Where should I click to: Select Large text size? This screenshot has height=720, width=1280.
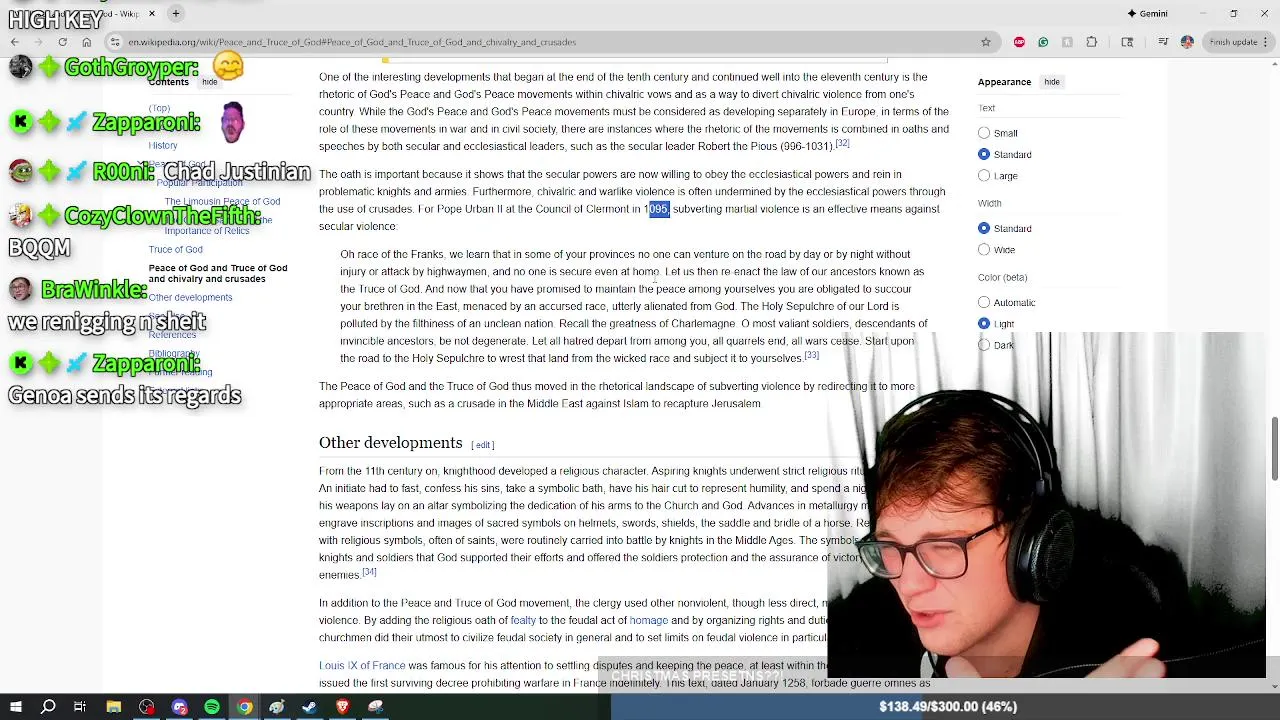[984, 175]
